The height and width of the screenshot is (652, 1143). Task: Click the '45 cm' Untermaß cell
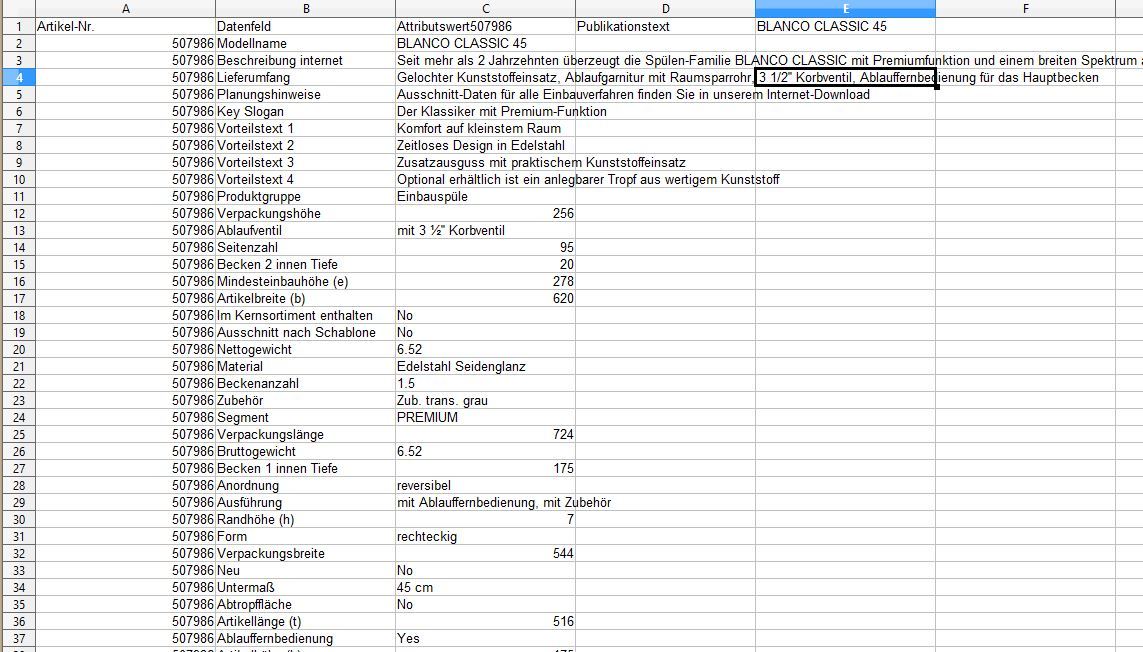tap(485, 588)
